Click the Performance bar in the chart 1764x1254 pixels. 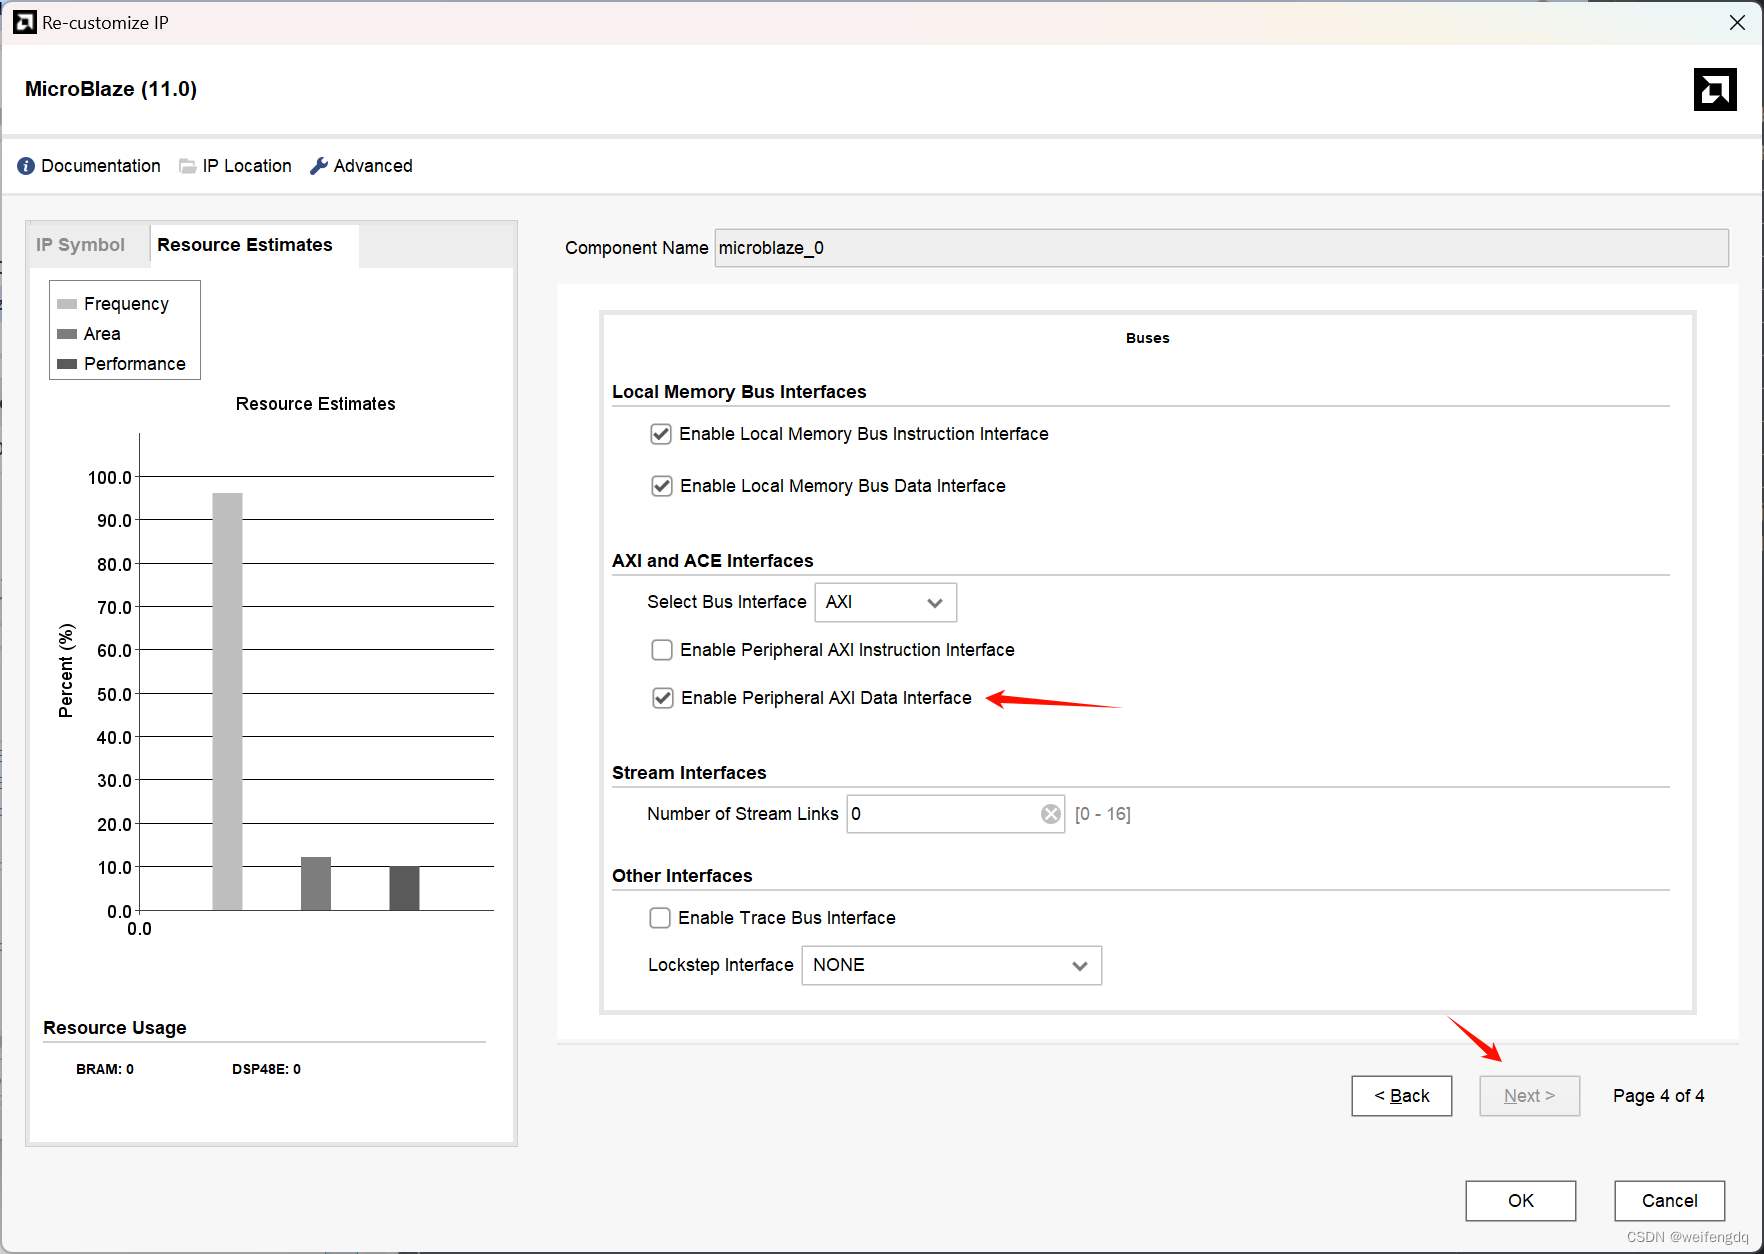click(x=404, y=888)
